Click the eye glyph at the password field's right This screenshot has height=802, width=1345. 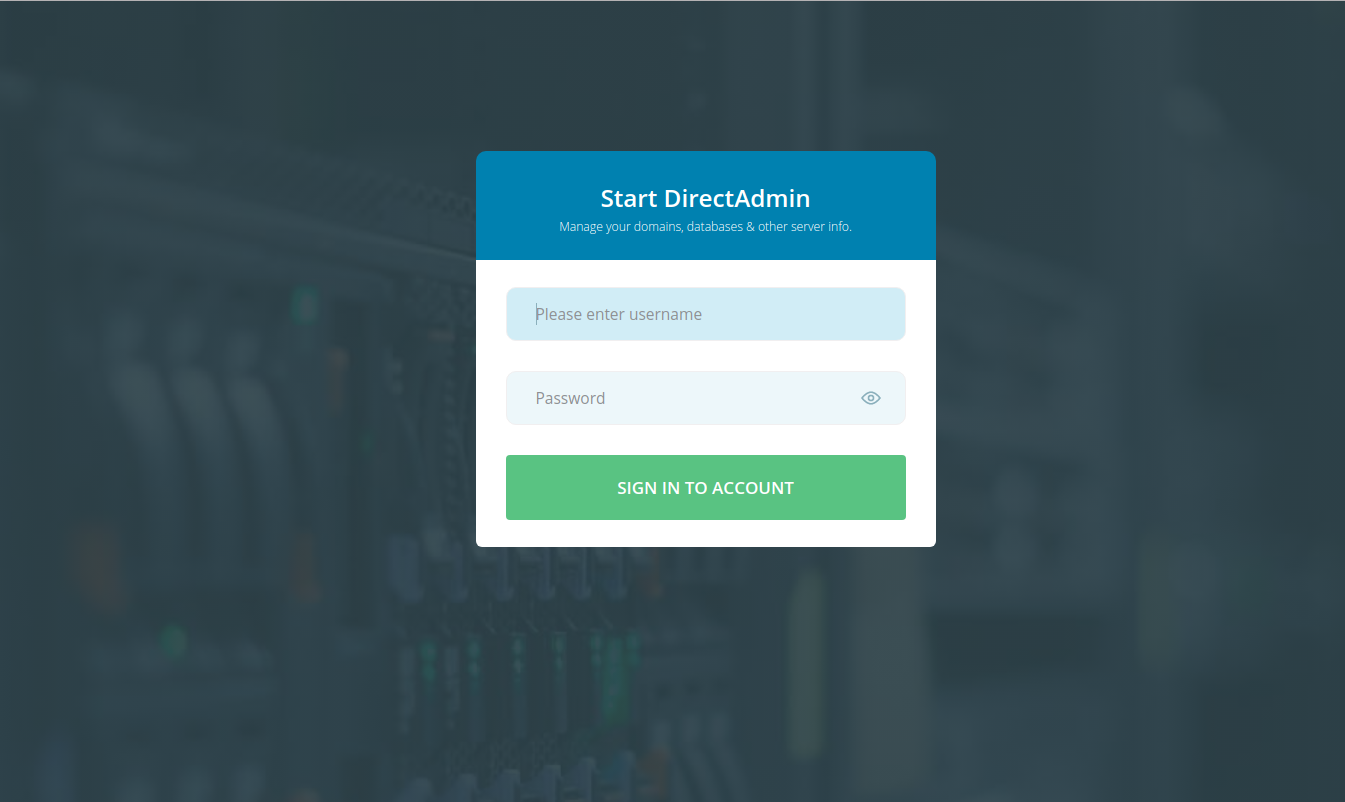(870, 397)
